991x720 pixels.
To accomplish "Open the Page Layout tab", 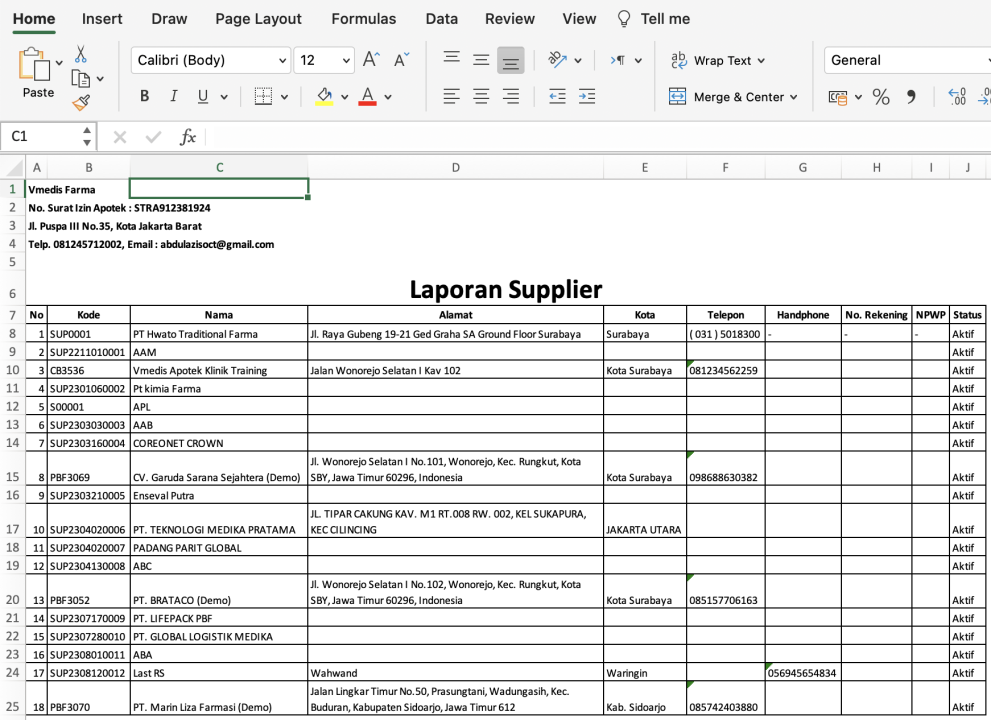I will [258, 19].
